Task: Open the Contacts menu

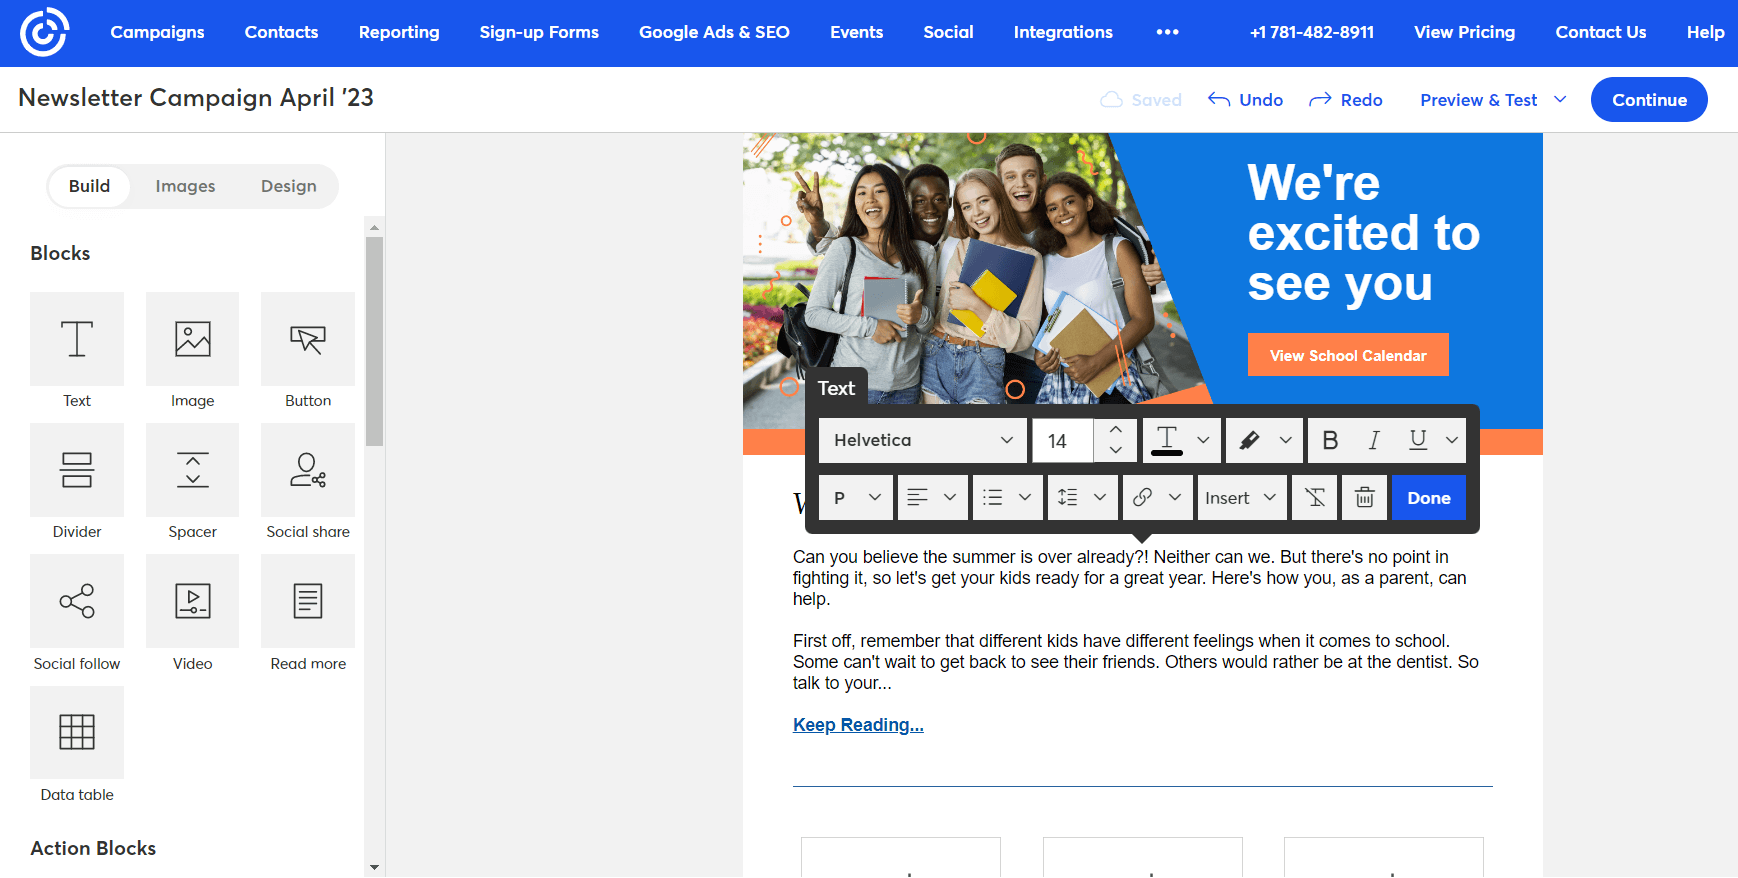Action: (281, 32)
